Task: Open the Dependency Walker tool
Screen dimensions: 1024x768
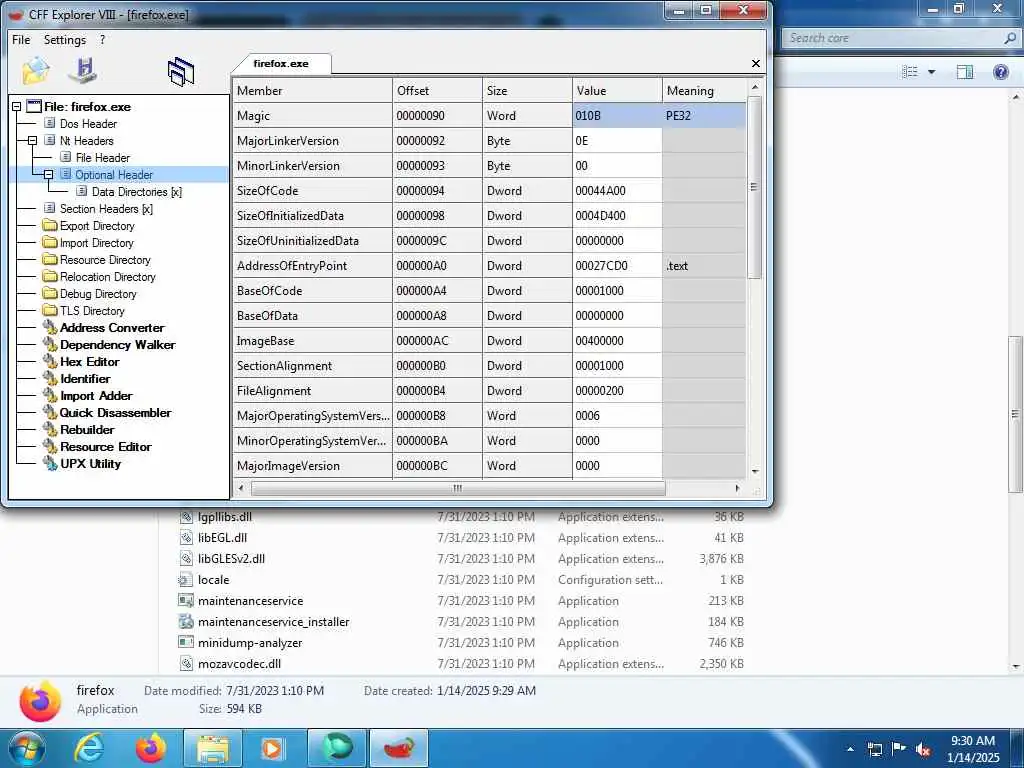Action: click(x=118, y=345)
